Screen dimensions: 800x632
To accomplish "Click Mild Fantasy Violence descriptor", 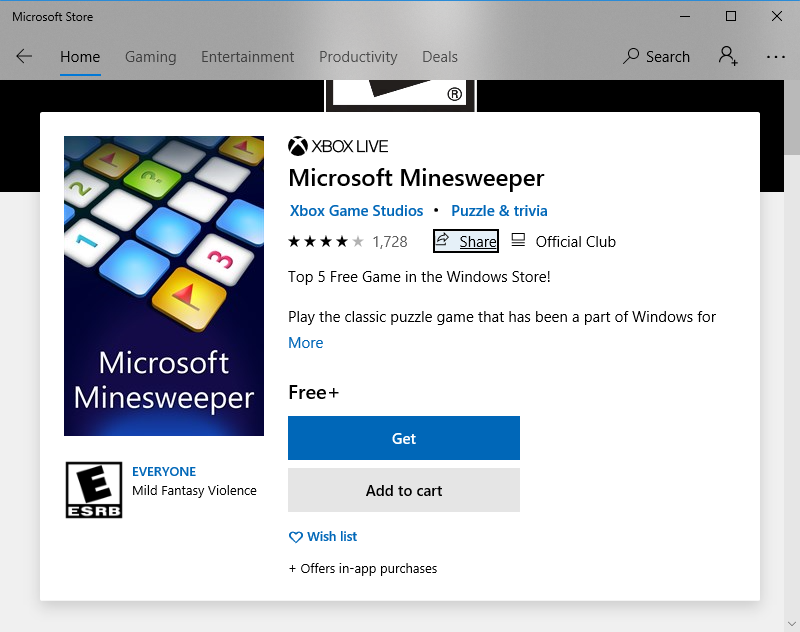I will coord(194,491).
